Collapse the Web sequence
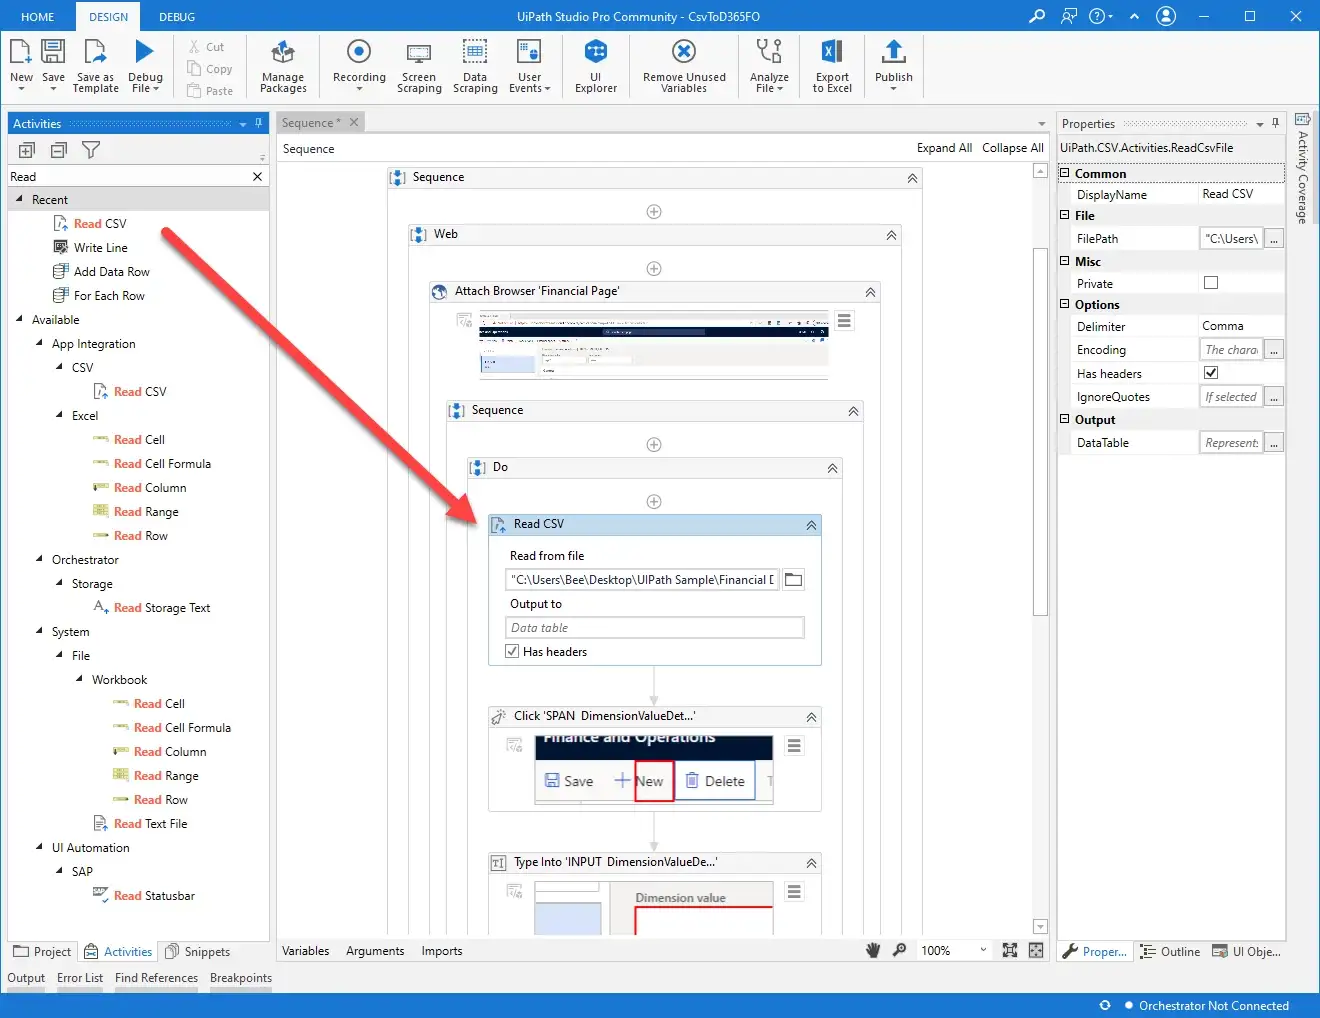Screen dimensions: 1320x1018 point(891,235)
